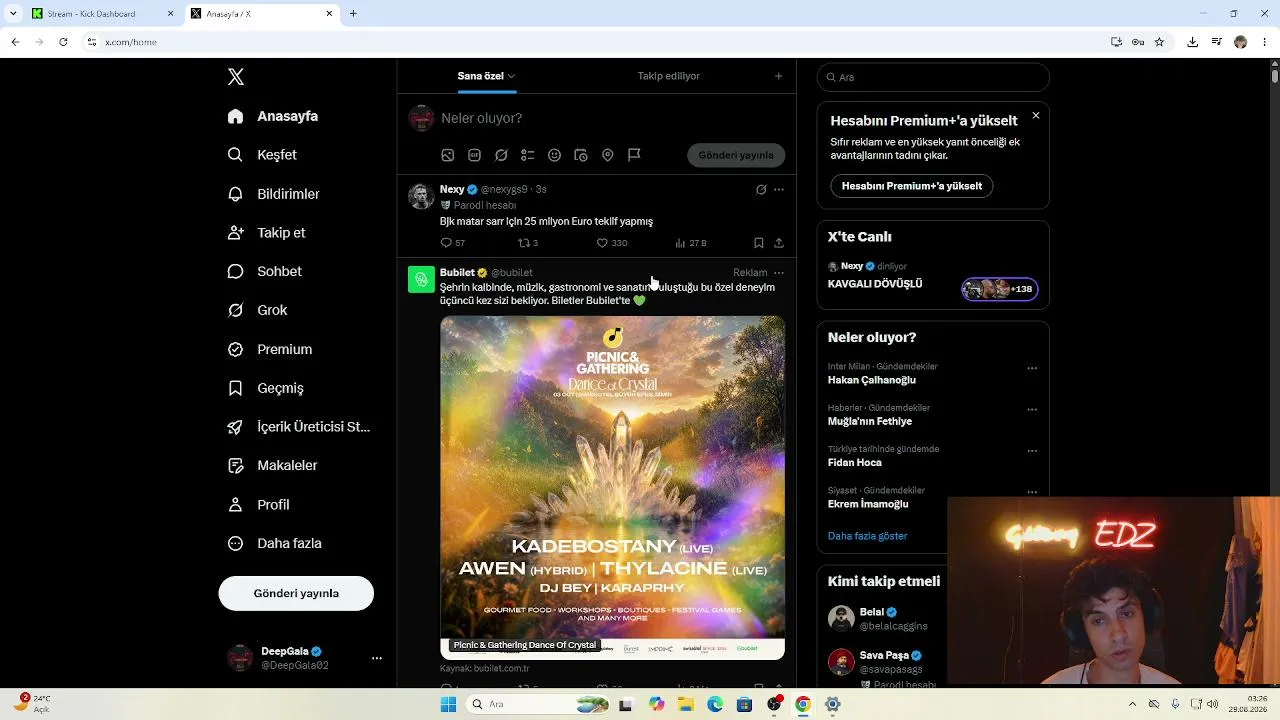This screenshot has height=720, width=1280.
Task: Open more options on Nexy's post
Action: [x=779, y=189]
